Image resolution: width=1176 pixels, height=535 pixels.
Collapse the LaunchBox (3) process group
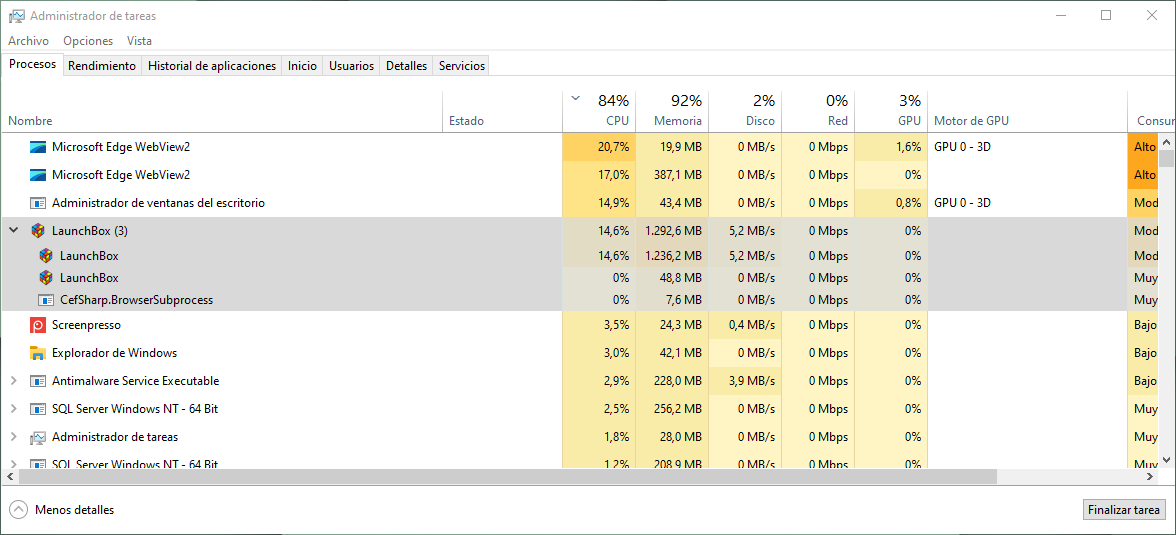point(14,230)
